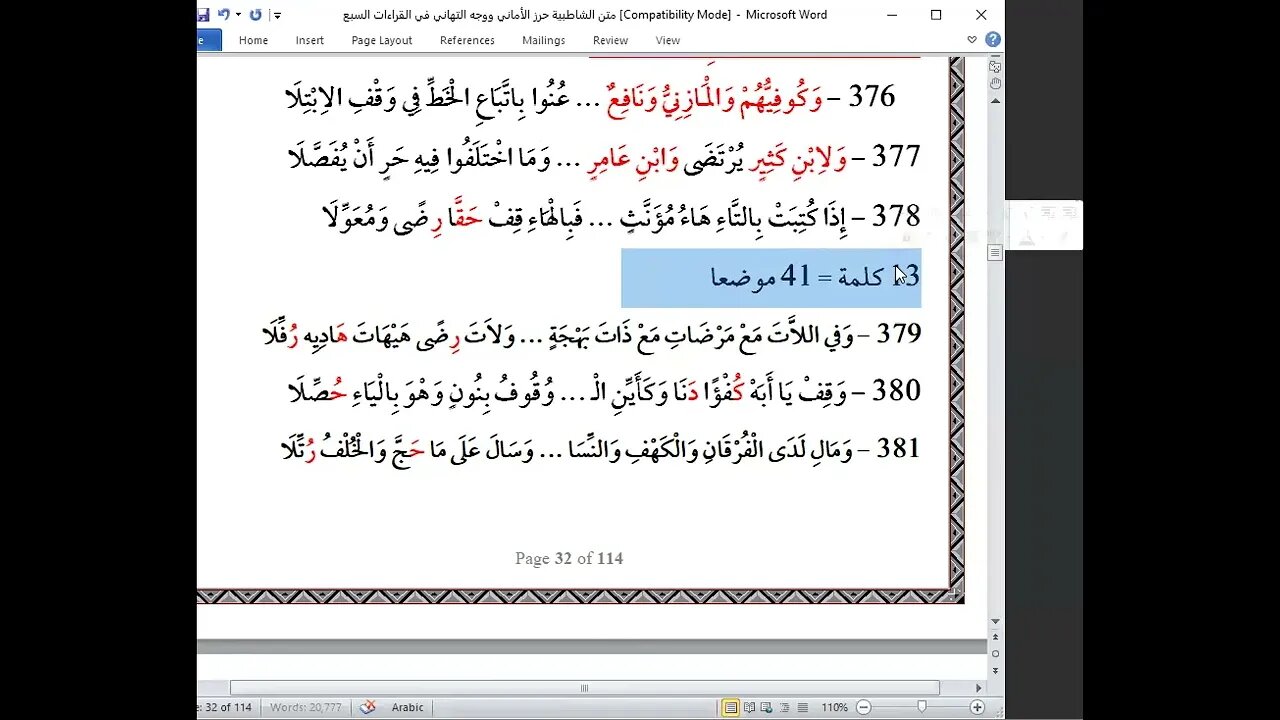
Task: Click the page number status indicator
Action: click(225, 707)
